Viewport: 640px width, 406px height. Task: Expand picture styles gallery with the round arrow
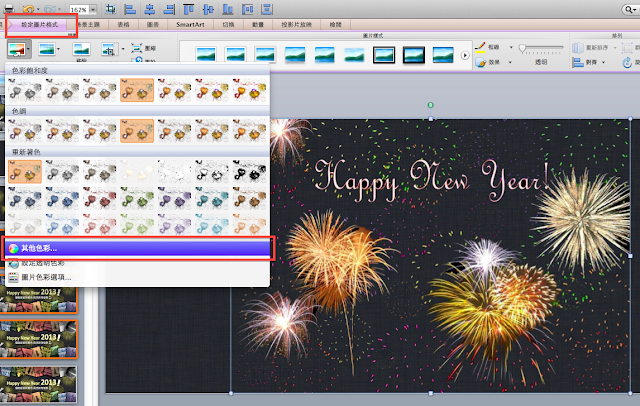tap(465, 55)
